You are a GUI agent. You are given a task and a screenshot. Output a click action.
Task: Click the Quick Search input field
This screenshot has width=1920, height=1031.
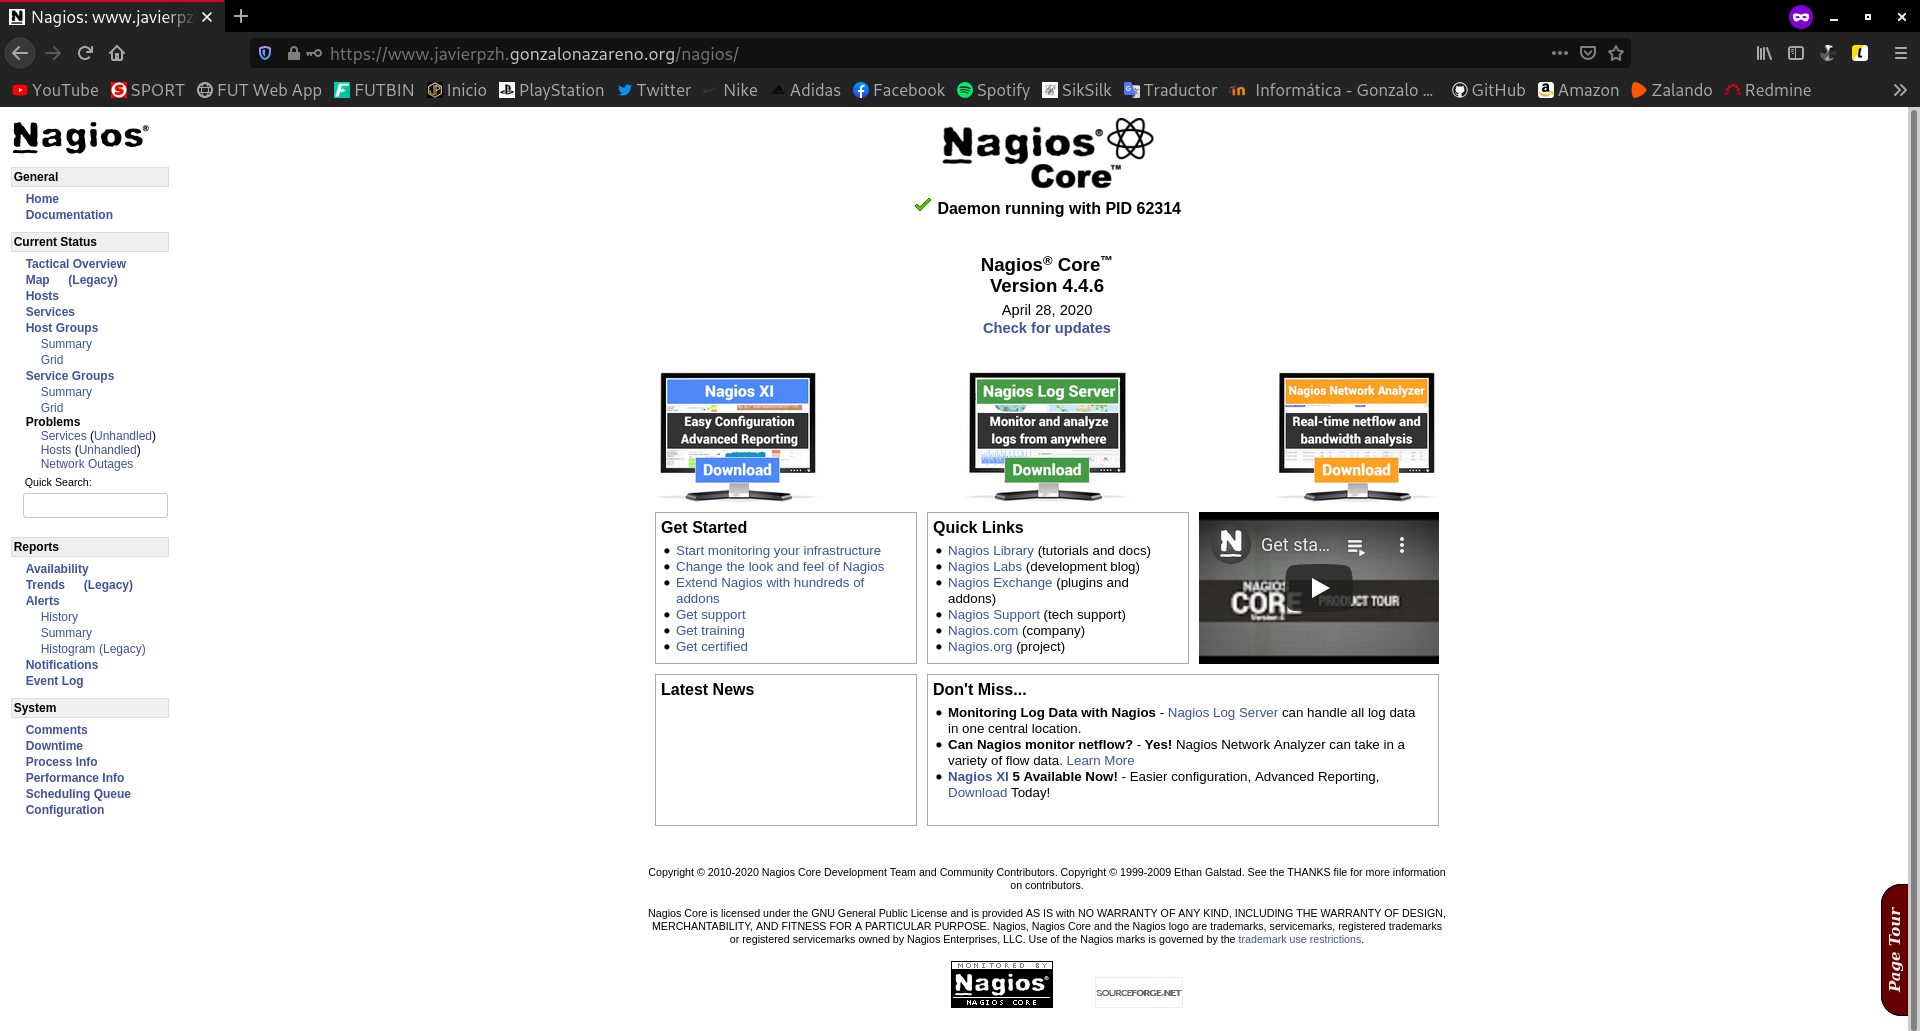[95, 505]
